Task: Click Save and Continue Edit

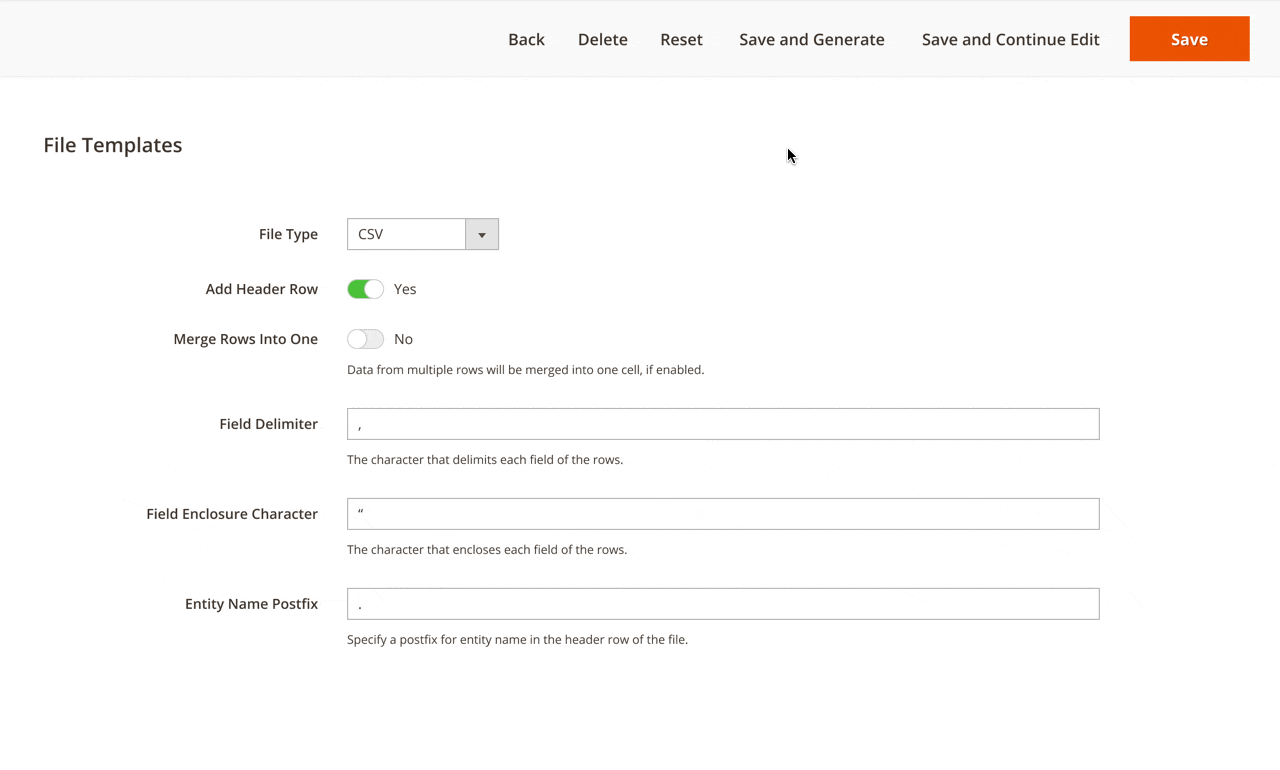Action: pyautogui.click(x=1010, y=39)
